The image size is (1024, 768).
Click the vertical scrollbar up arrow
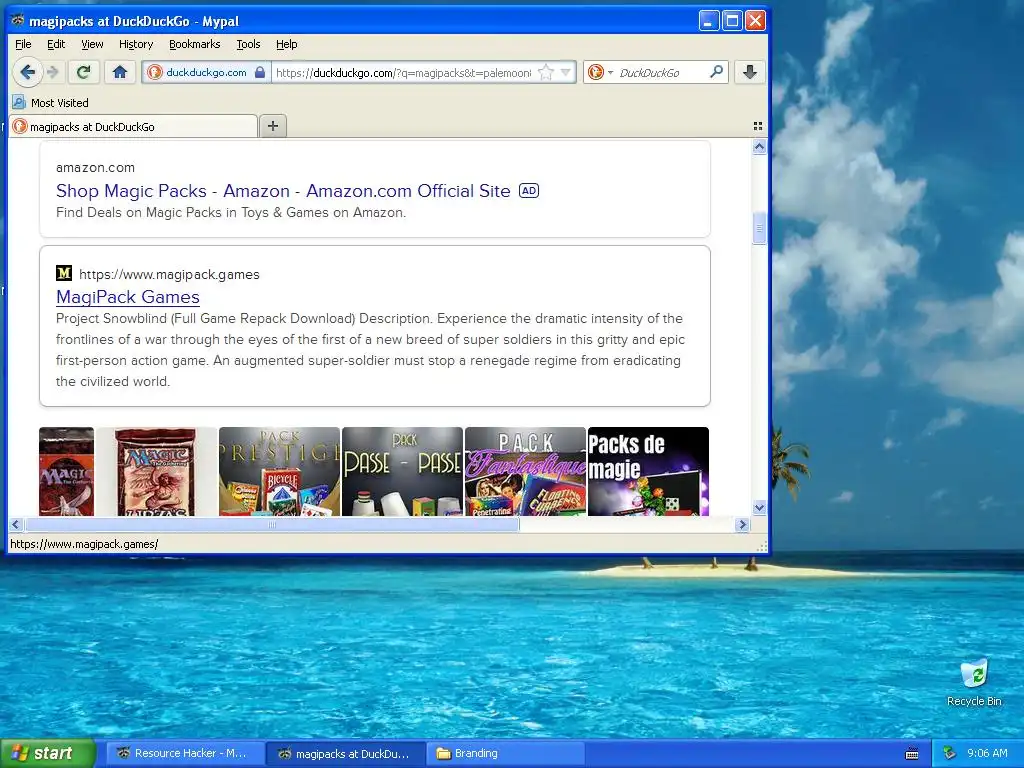coord(759,147)
